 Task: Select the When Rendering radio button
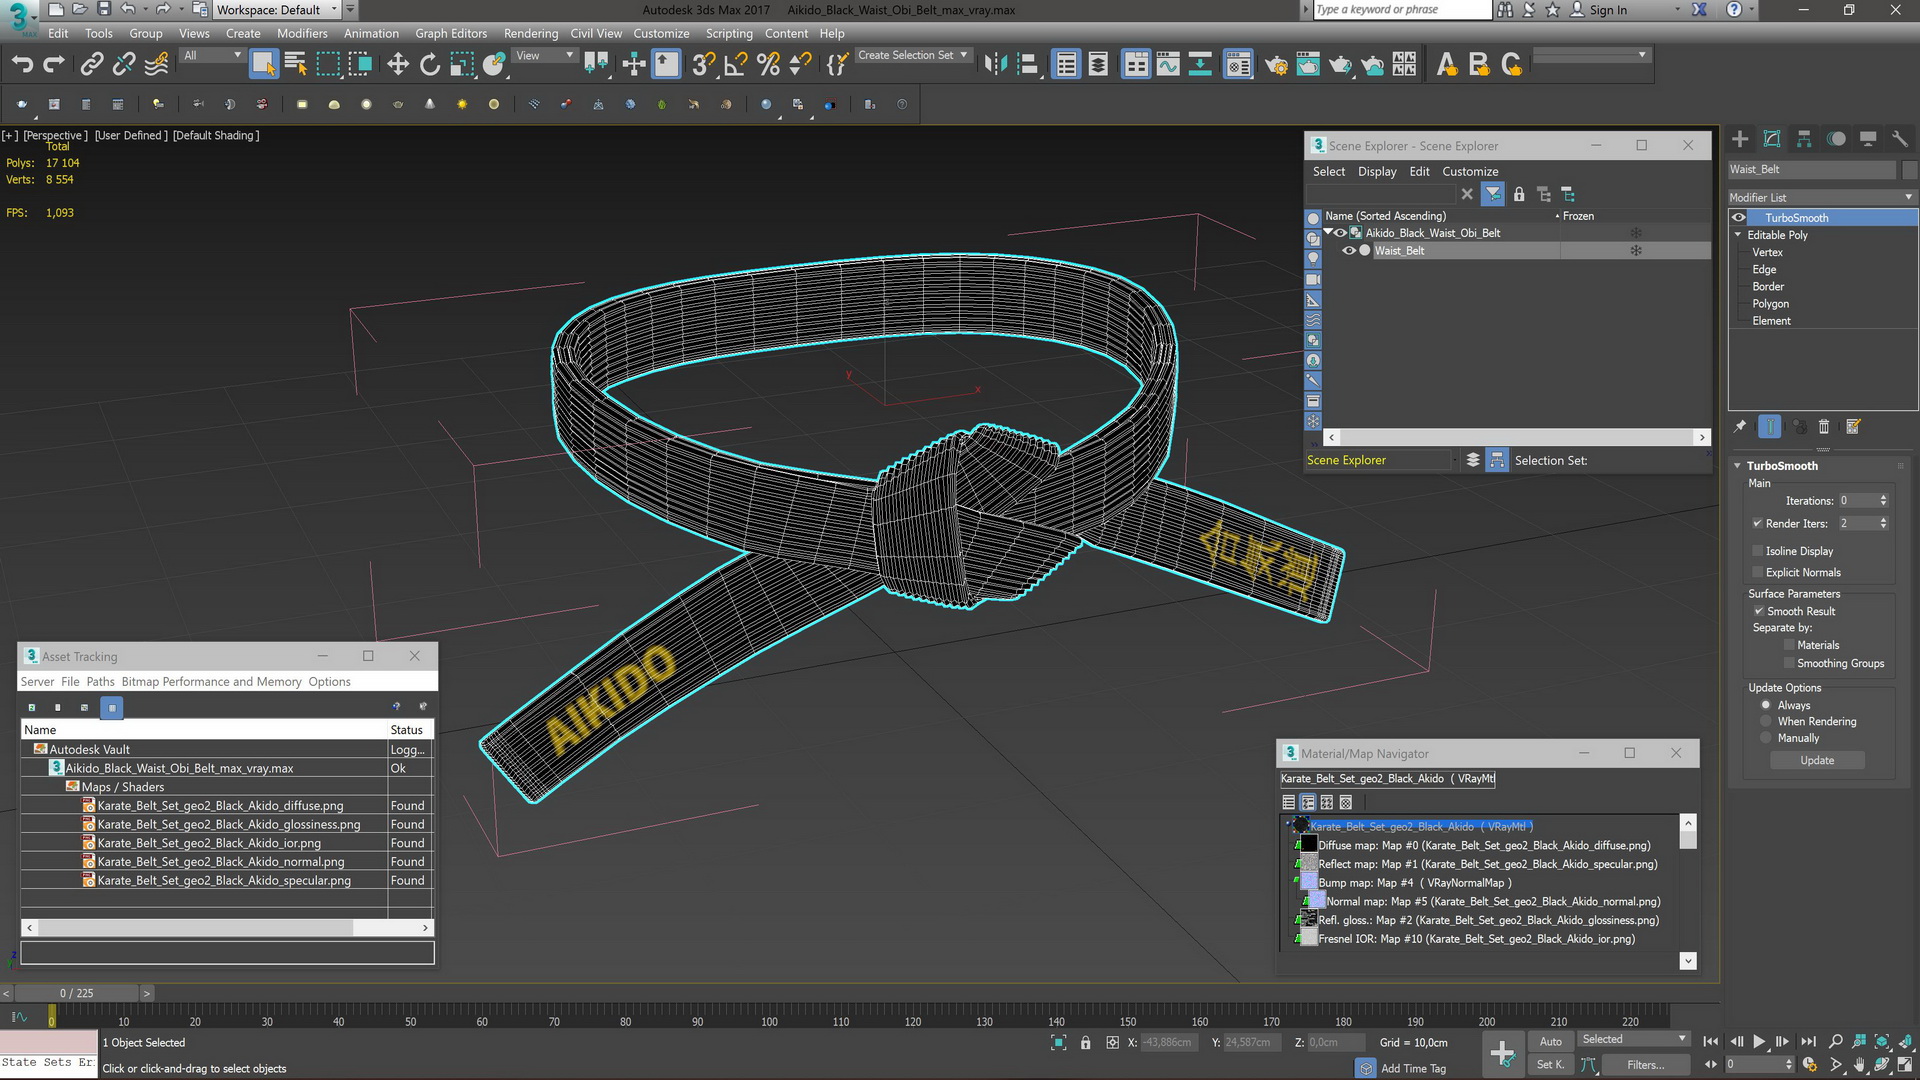point(1766,721)
